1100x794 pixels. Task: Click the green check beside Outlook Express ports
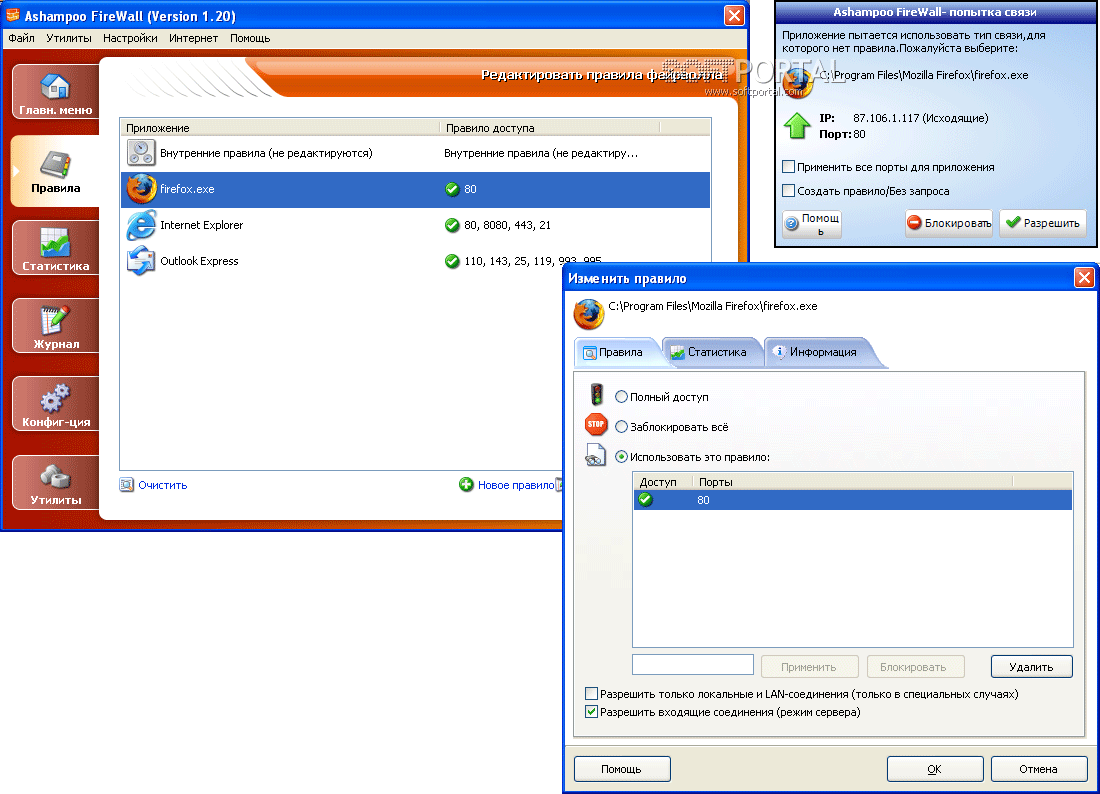452,261
